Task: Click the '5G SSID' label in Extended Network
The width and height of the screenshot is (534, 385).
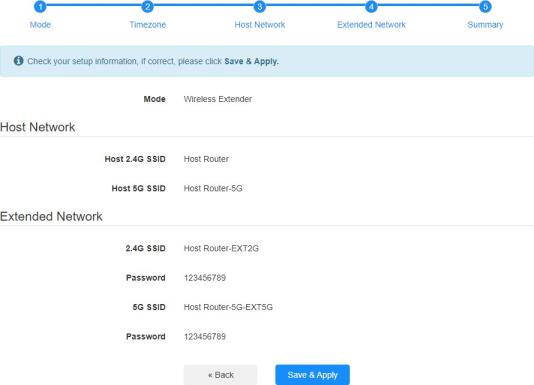Action: pyautogui.click(x=149, y=307)
